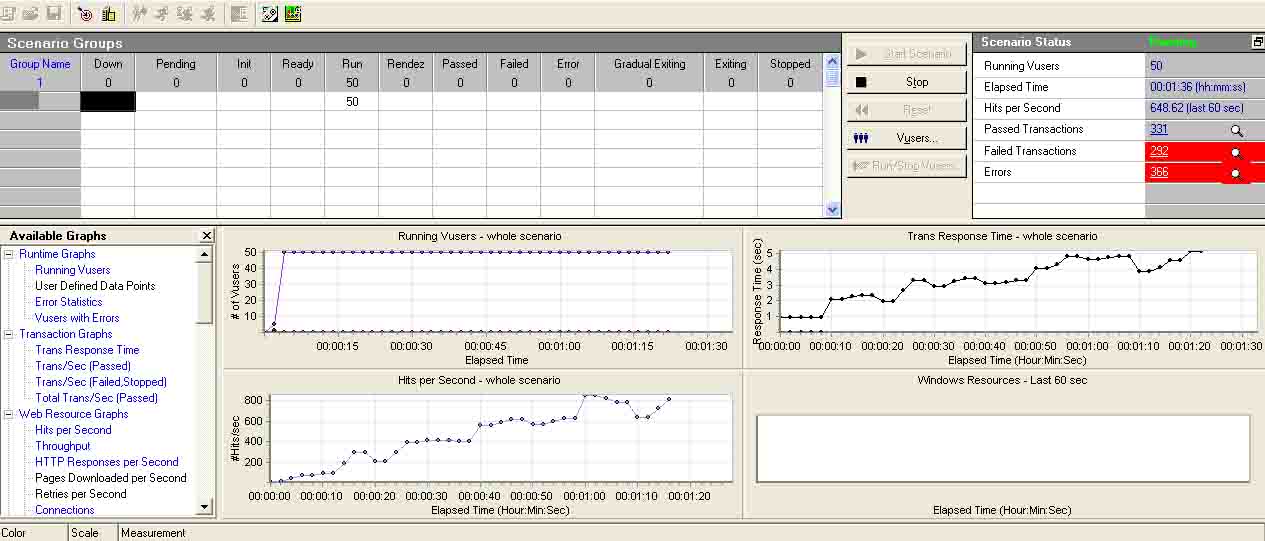The width and height of the screenshot is (1265, 541).
Task: Collapse the Web Resource Graphs node
Action: [x=9, y=414]
